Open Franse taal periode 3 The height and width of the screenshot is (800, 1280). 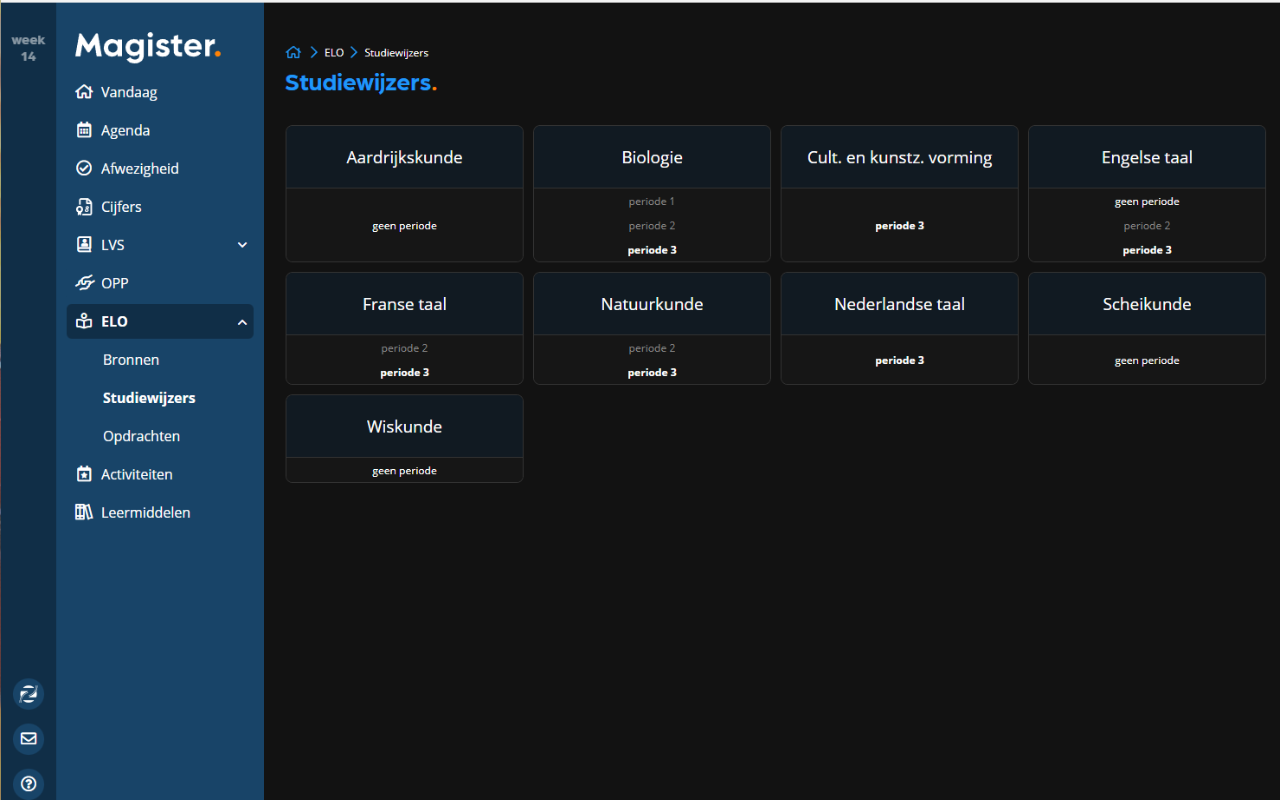404,373
